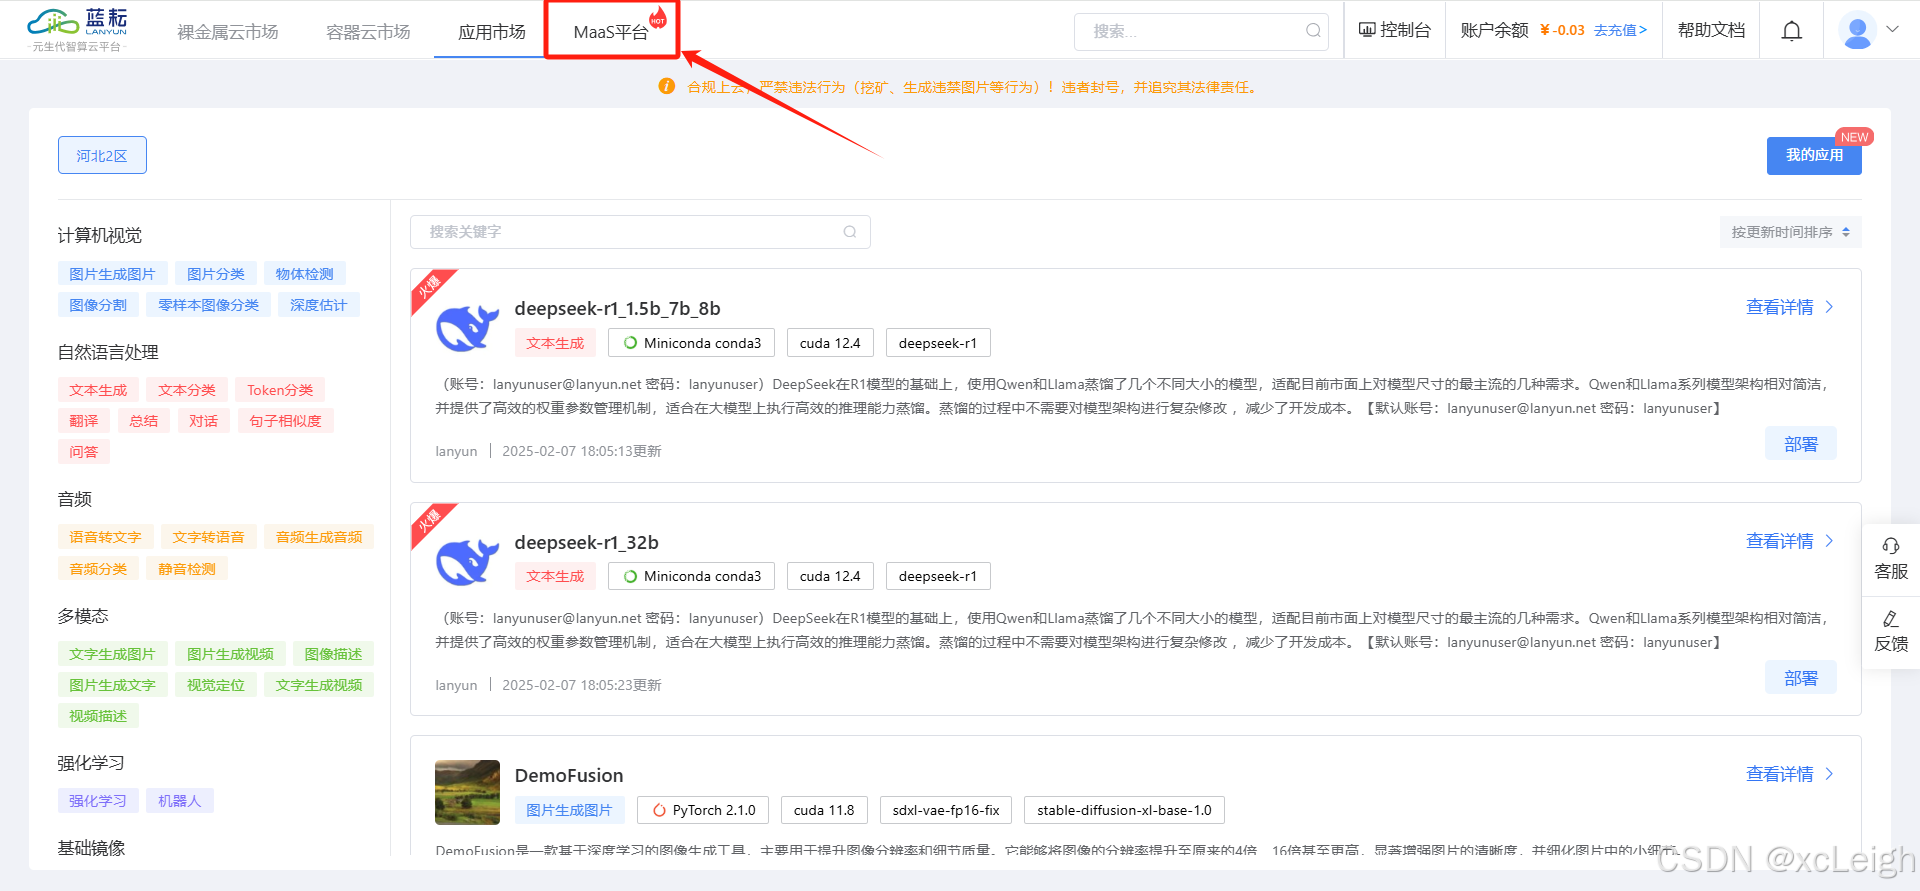Filter by text classification tag
Screen dimensions: 1920x891
pos(187,390)
